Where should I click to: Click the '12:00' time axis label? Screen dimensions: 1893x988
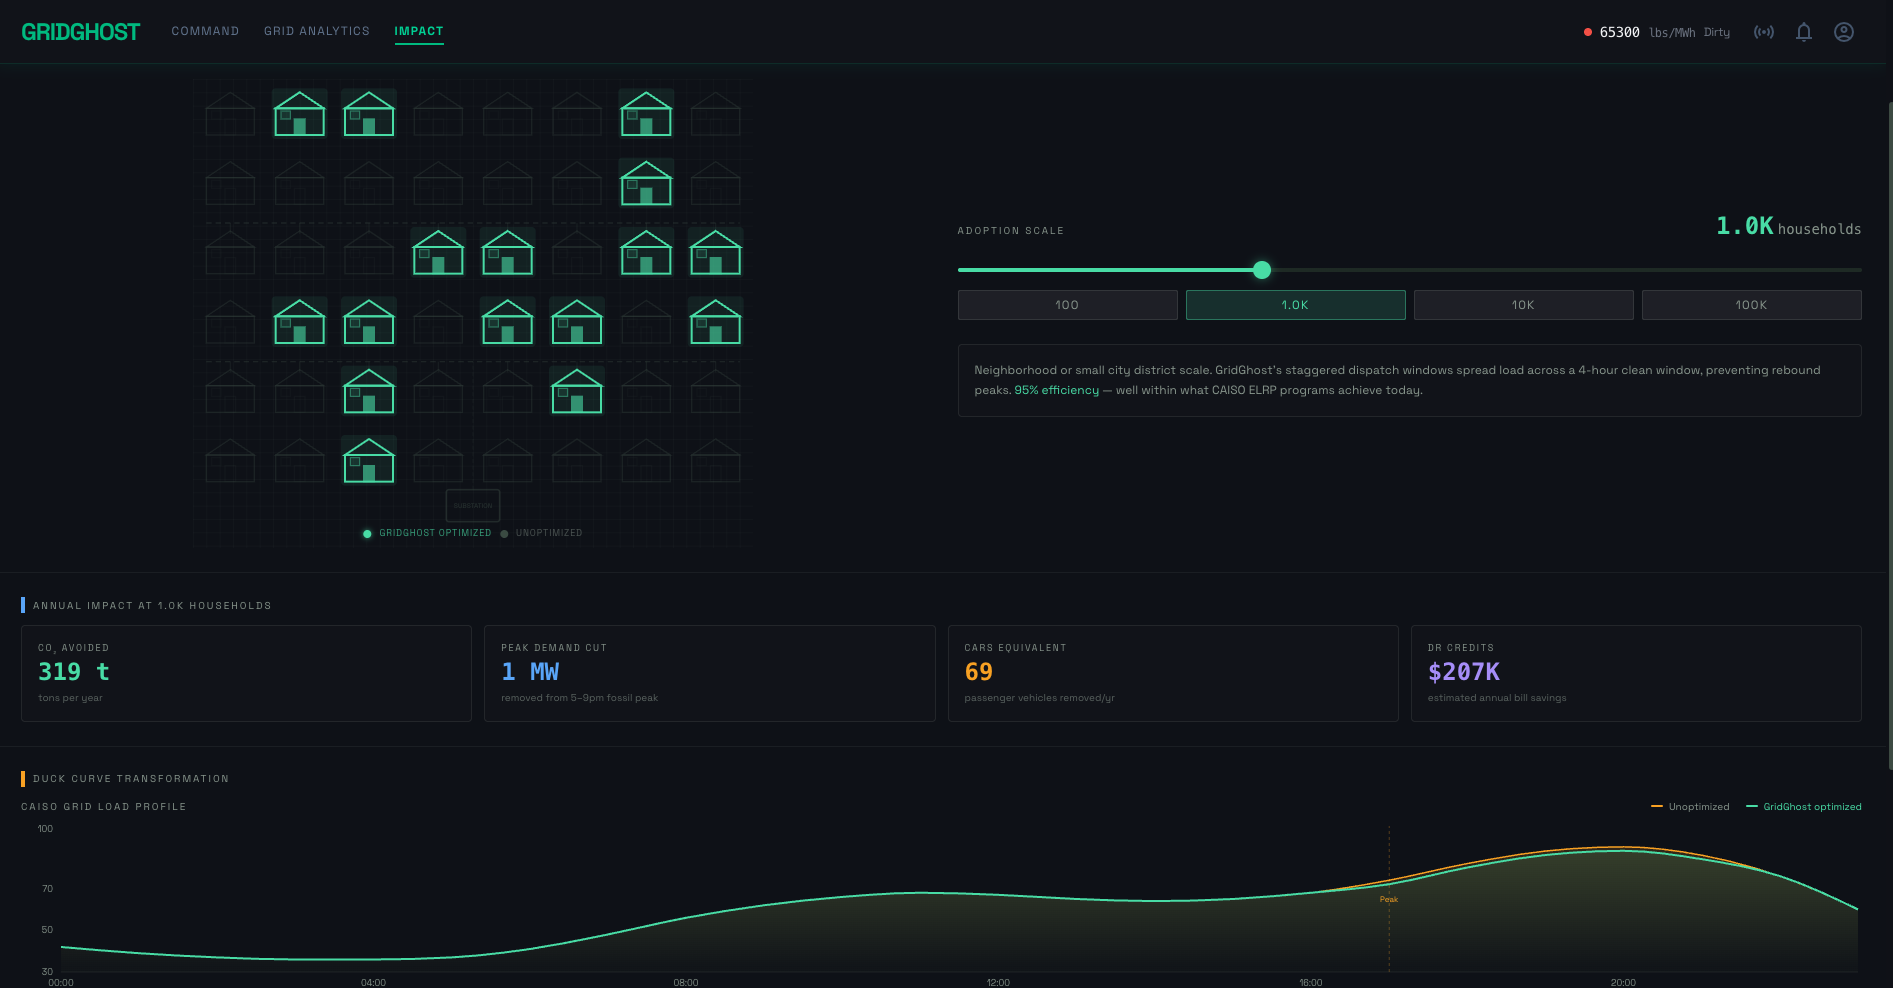click(998, 983)
